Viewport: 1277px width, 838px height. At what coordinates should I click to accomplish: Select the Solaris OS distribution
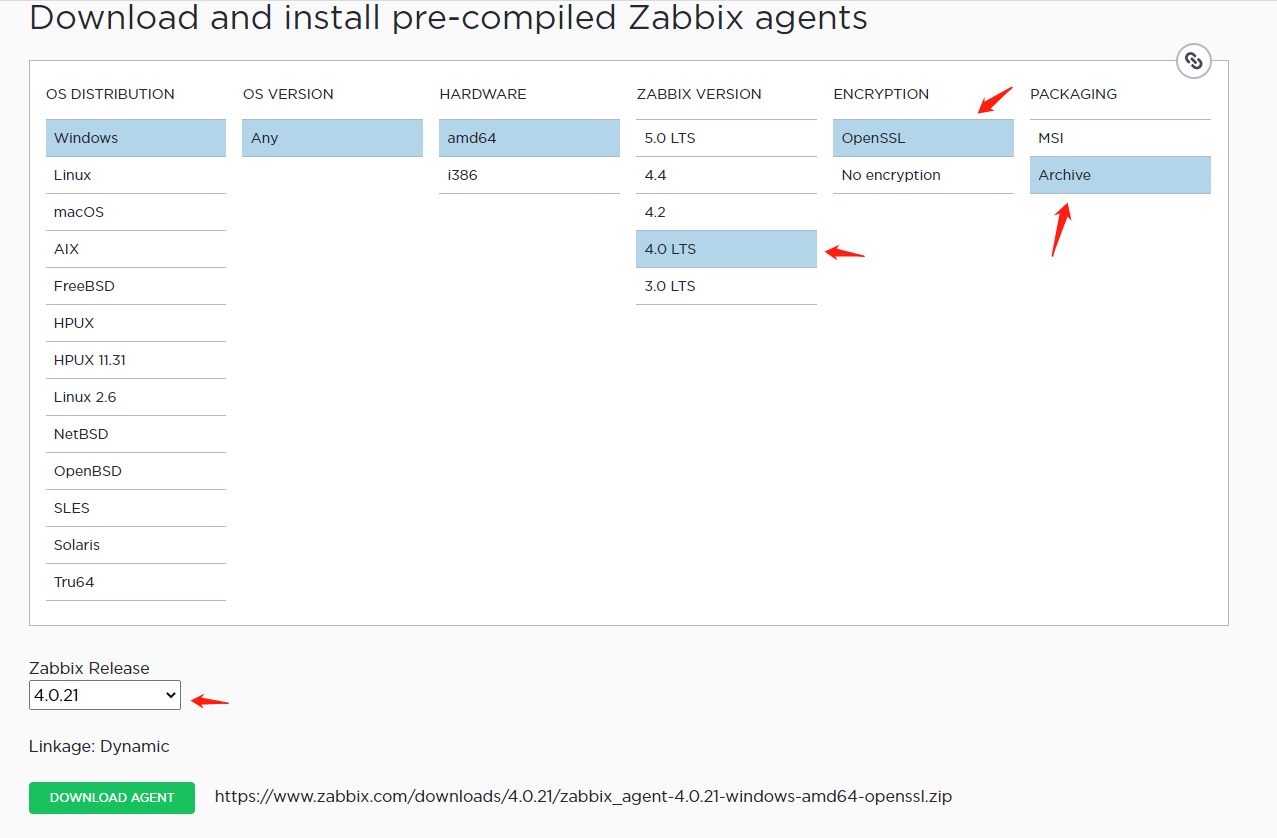135,545
